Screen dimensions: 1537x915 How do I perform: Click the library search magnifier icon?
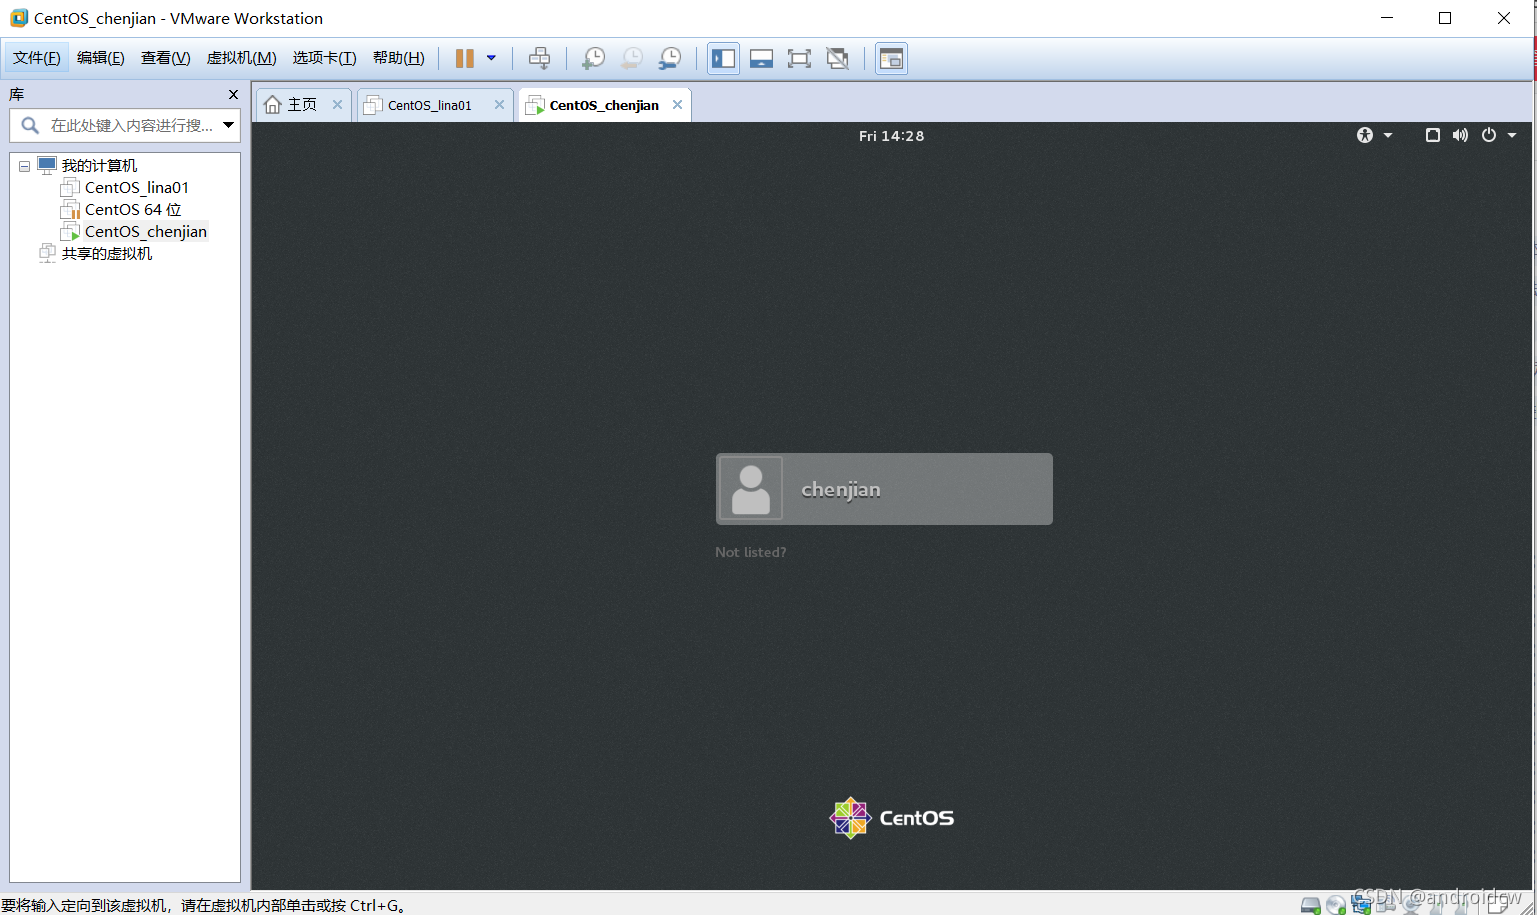[30, 125]
